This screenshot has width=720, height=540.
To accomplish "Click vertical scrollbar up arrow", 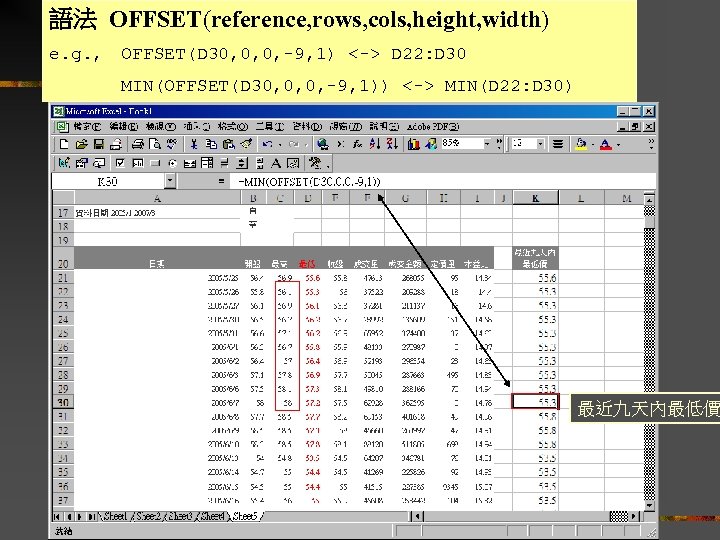I will click(x=649, y=199).
